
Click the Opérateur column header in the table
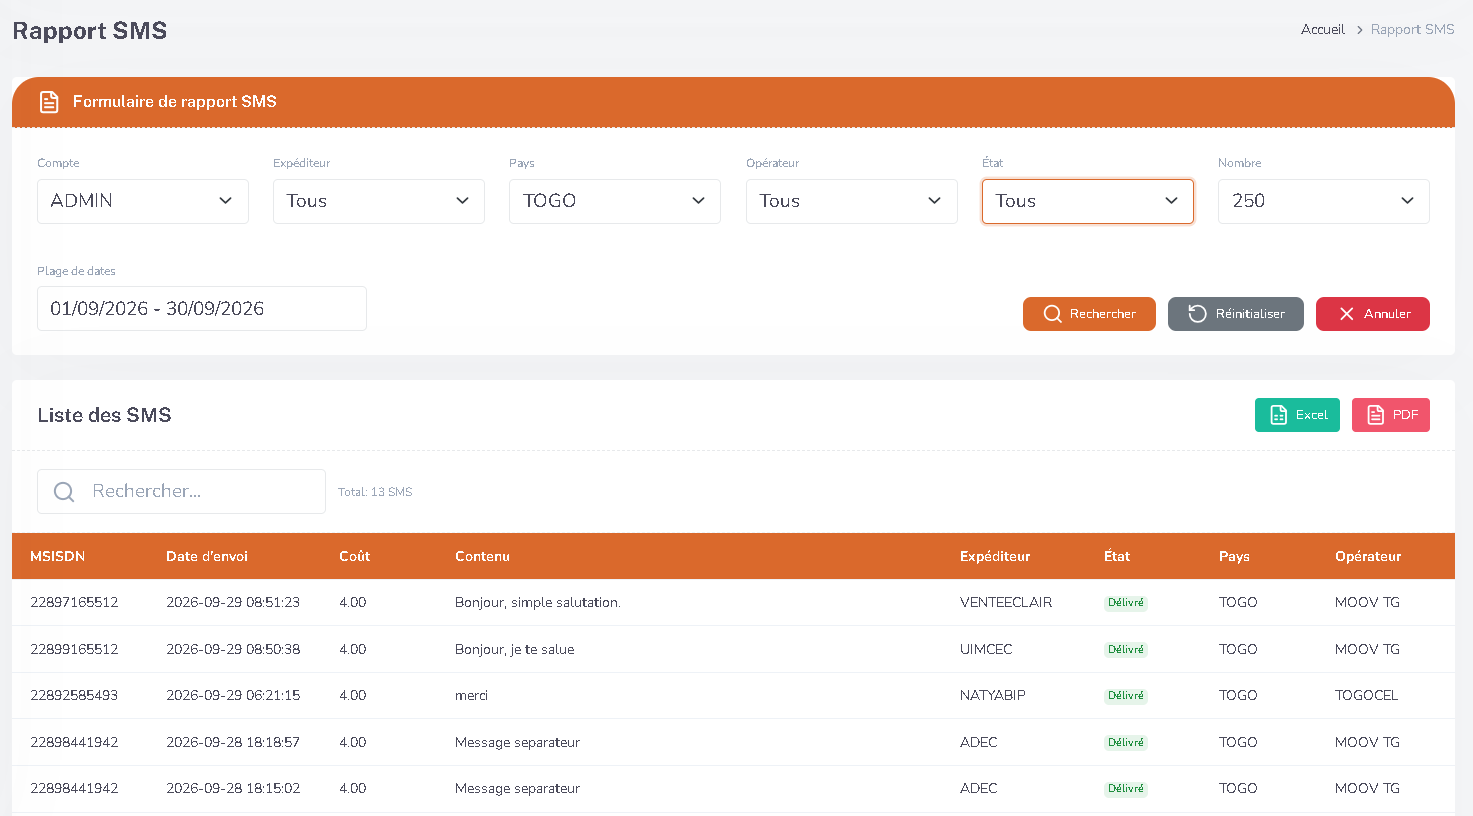(1368, 557)
